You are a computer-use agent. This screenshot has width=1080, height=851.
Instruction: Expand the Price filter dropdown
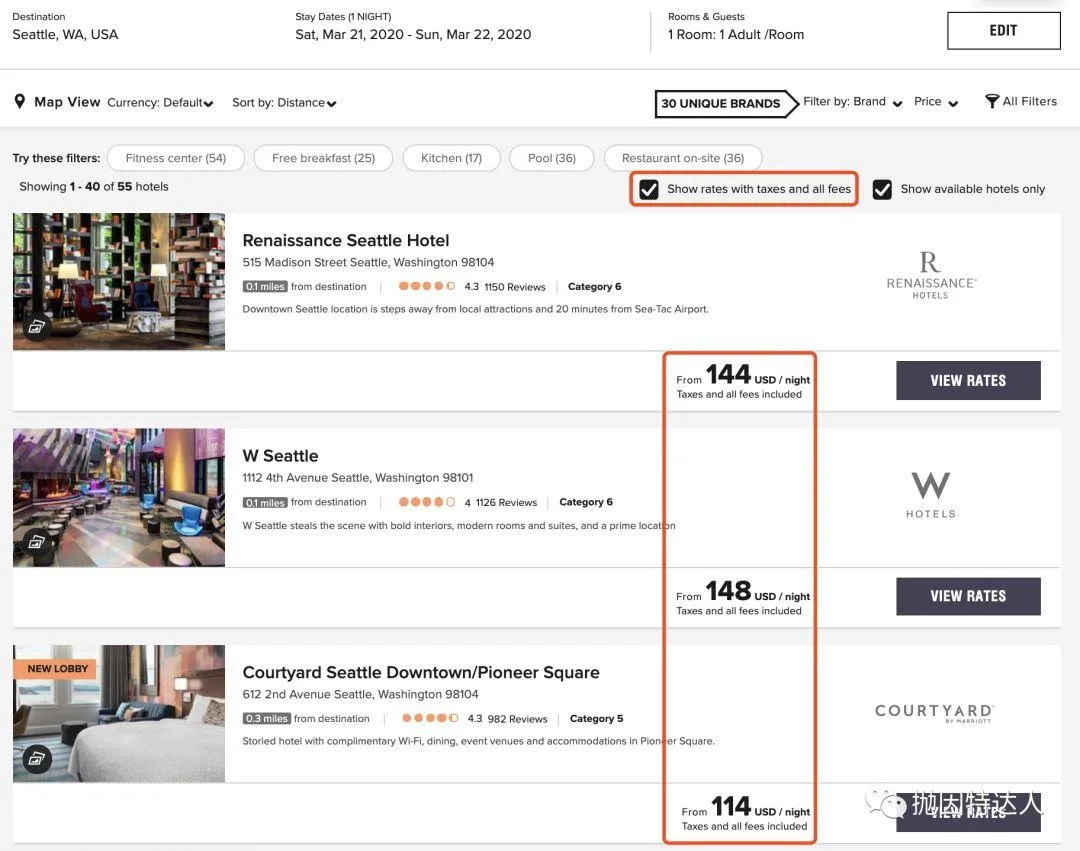(x=936, y=102)
